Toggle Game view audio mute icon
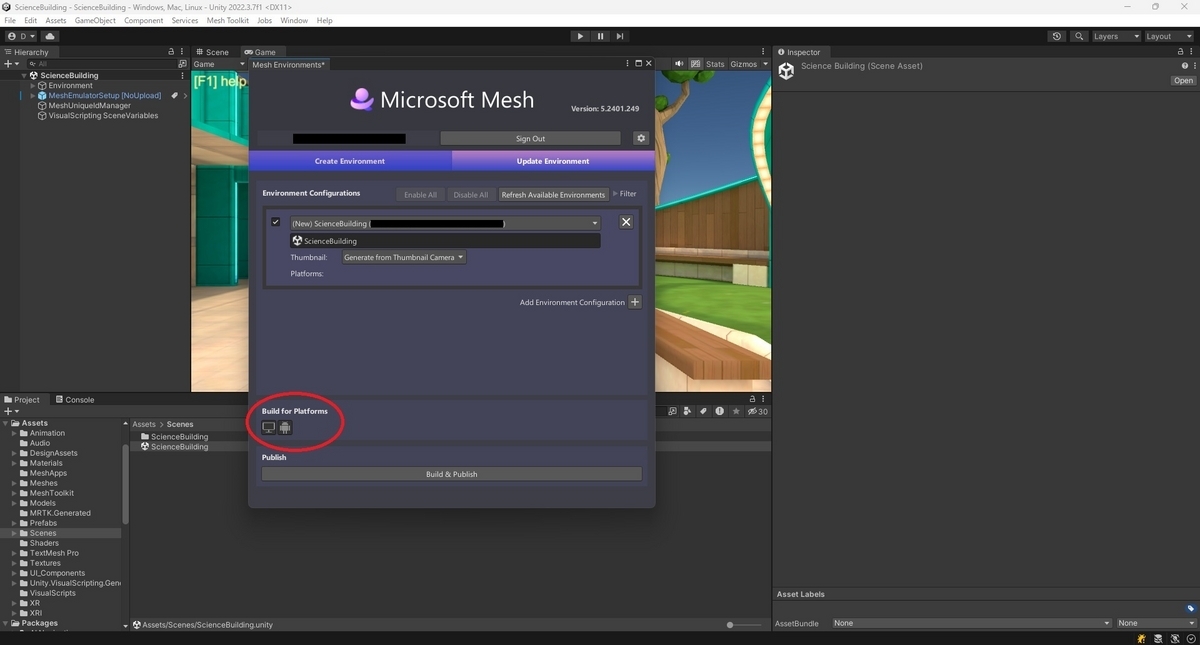The image size is (1200, 645). (x=680, y=64)
